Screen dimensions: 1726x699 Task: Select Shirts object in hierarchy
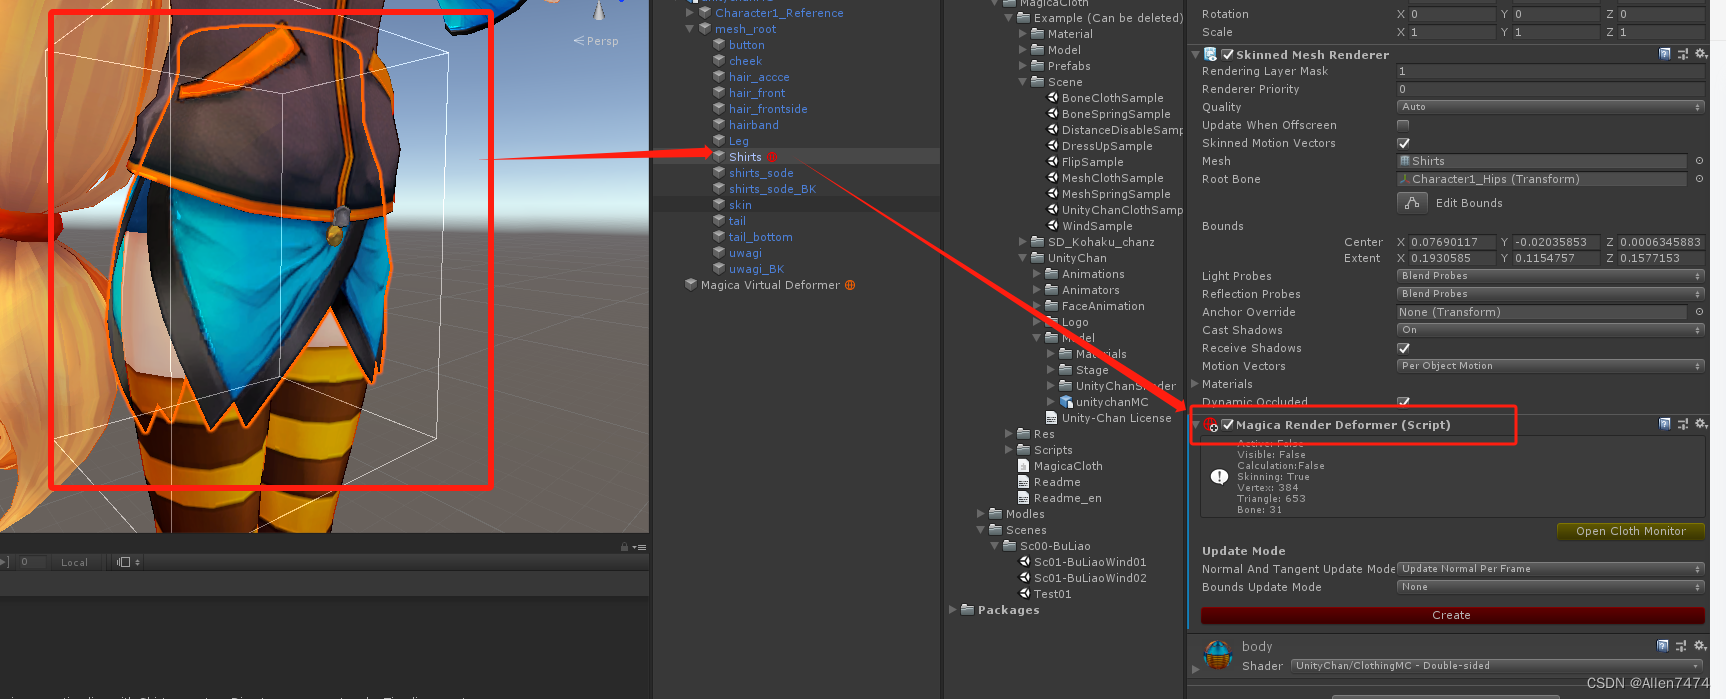(745, 157)
